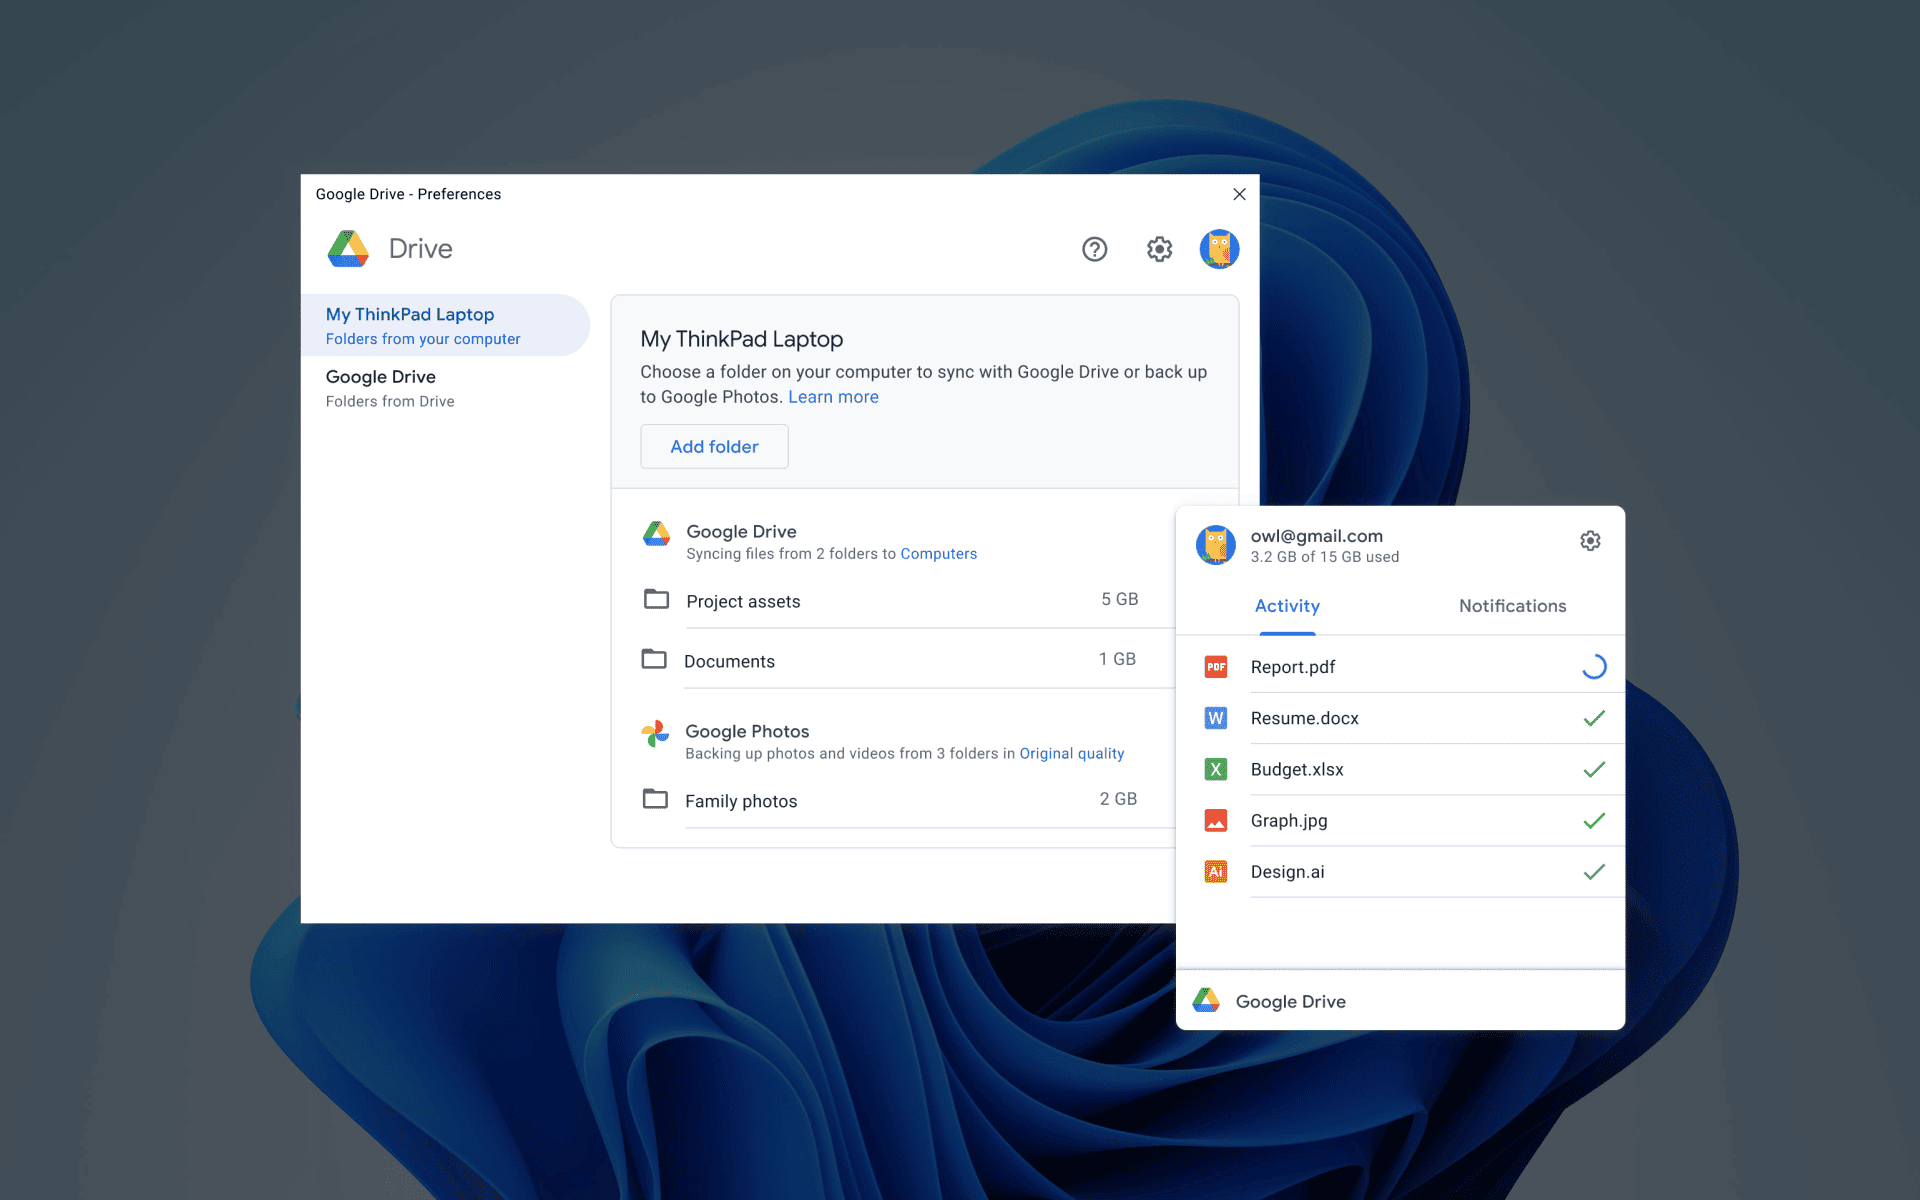Screen dimensions: 1920x1200
Task: Open Preferences settings gear icon
Action: pos(1159,249)
